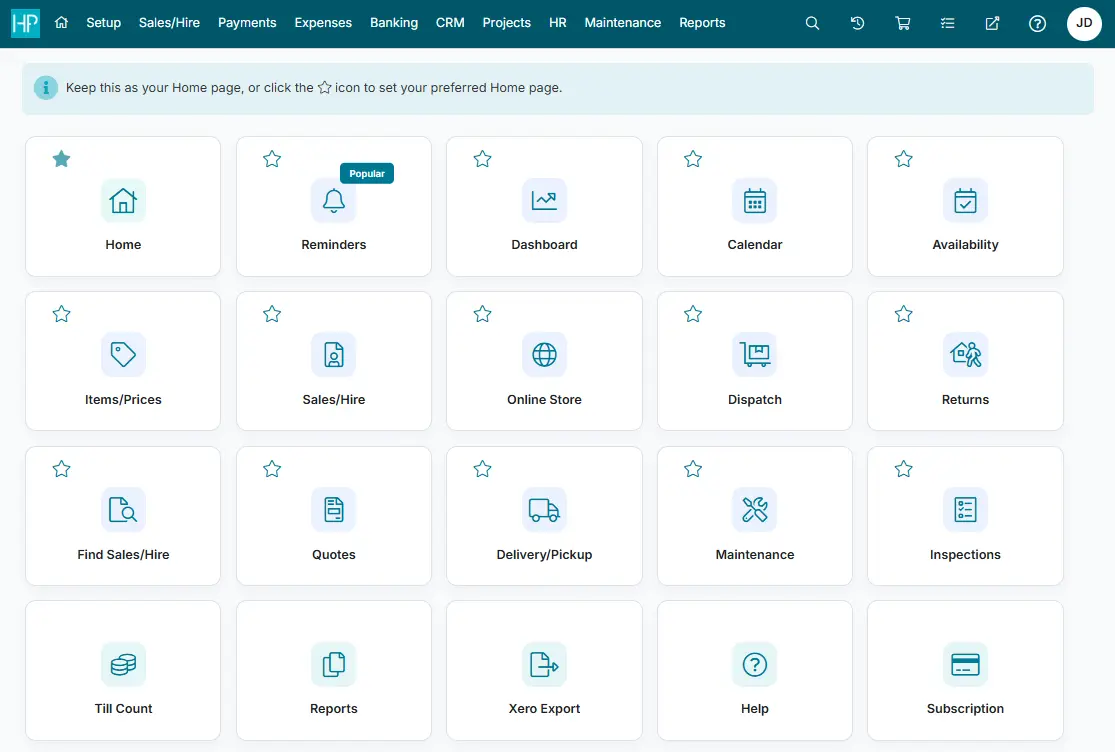
Task: Click the Reminders bell icon
Action: tap(334, 200)
